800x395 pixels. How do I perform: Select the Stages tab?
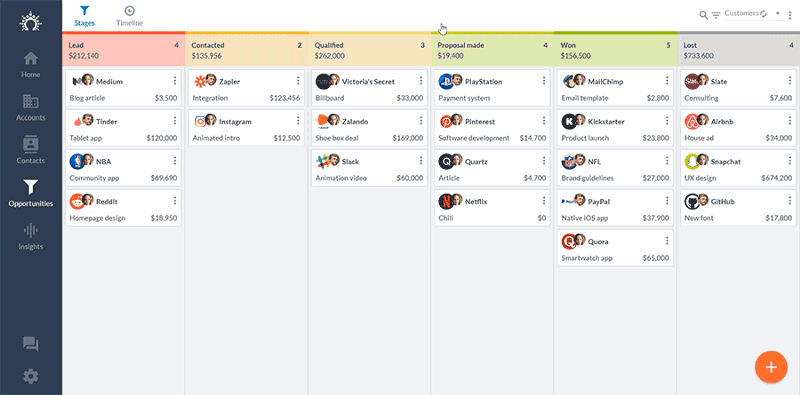(84, 16)
